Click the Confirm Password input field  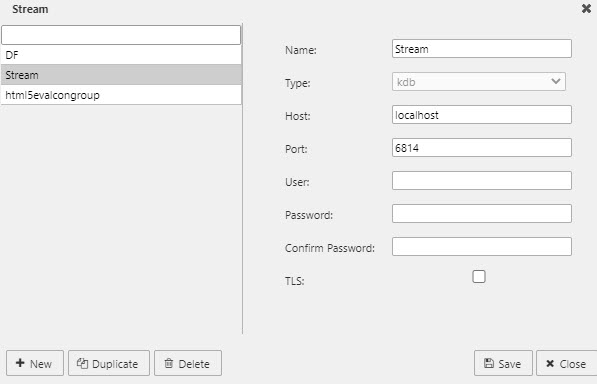(482, 247)
